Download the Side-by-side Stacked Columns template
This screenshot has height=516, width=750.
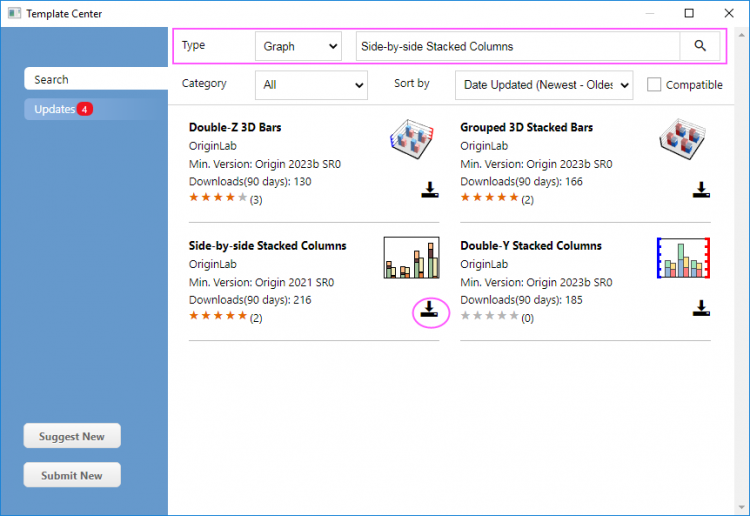[x=430, y=309]
